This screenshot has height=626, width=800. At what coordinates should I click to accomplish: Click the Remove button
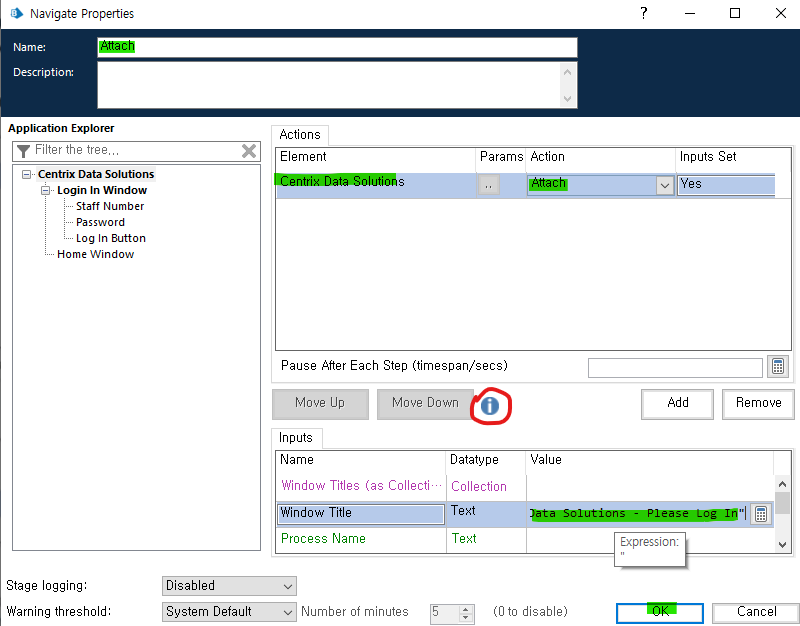click(758, 404)
